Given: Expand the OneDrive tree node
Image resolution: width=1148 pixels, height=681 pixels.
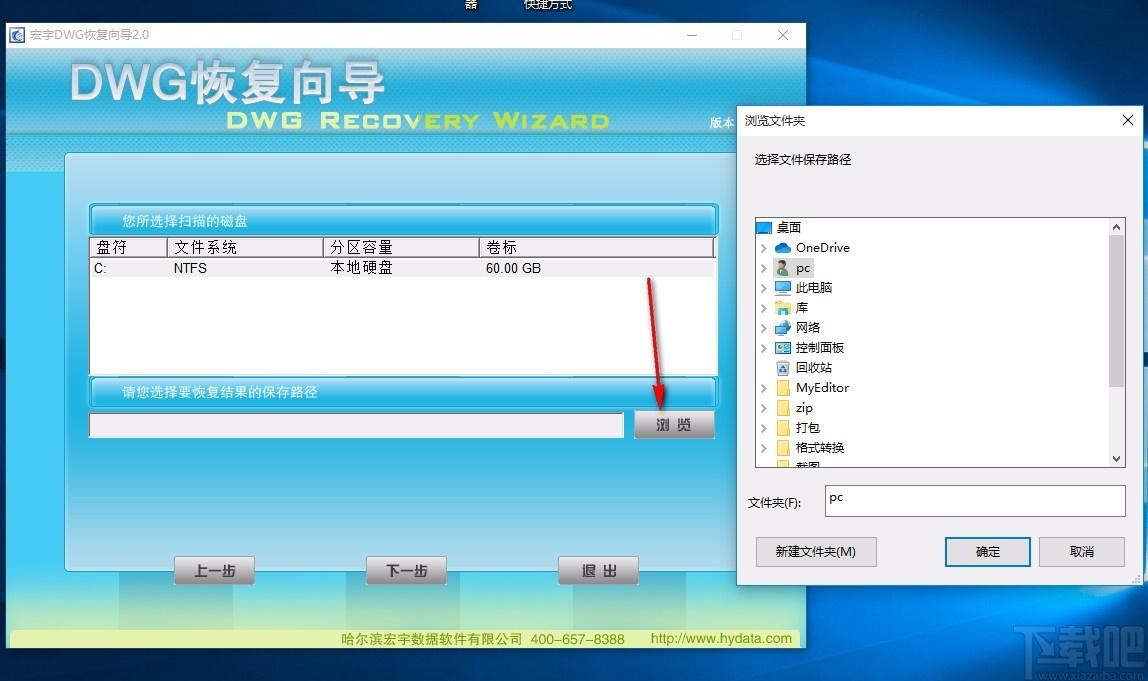Looking at the screenshot, I should (x=764, y=248).
